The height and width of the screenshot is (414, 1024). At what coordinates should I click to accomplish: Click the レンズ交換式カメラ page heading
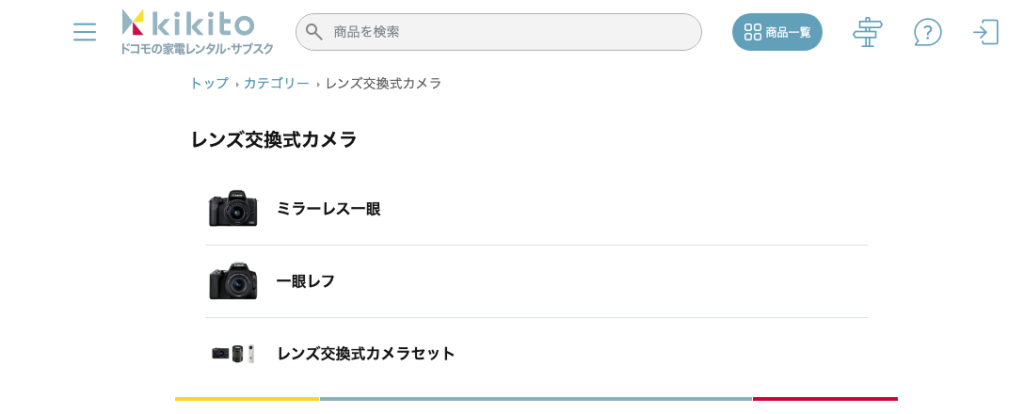(274, 140)
